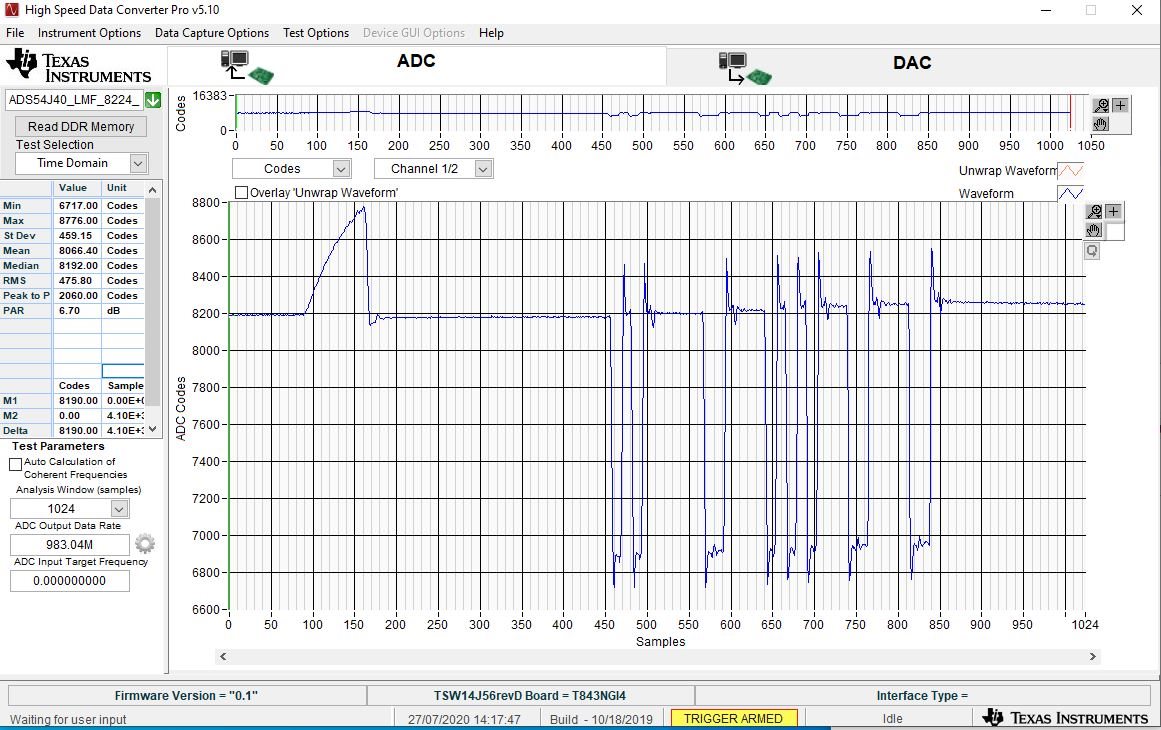
Task: Select crosshair cursor tool on main waveform graph
Action: coord(1113,212)
